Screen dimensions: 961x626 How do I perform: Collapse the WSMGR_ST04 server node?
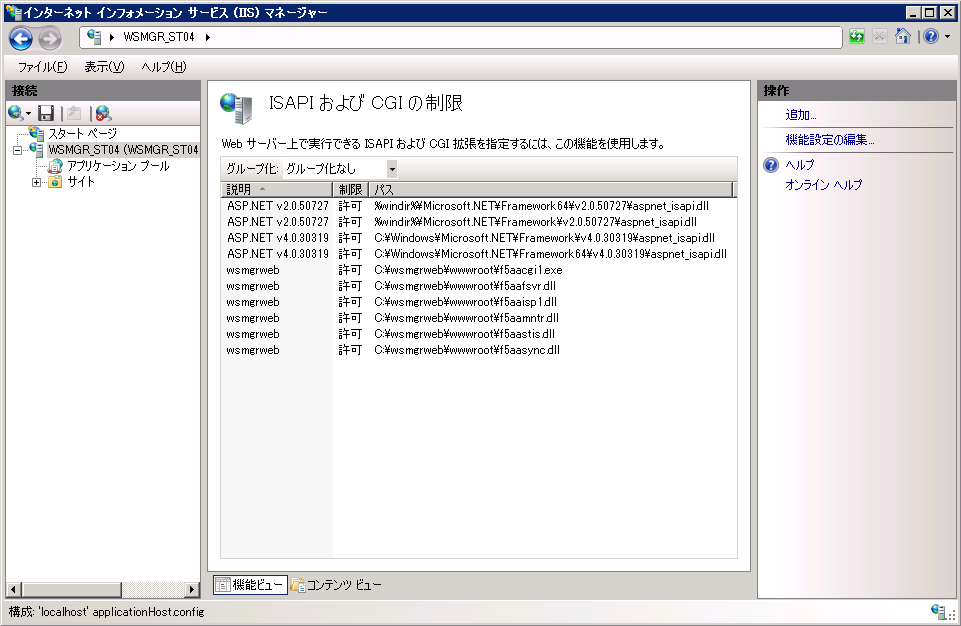pos(18,150)
